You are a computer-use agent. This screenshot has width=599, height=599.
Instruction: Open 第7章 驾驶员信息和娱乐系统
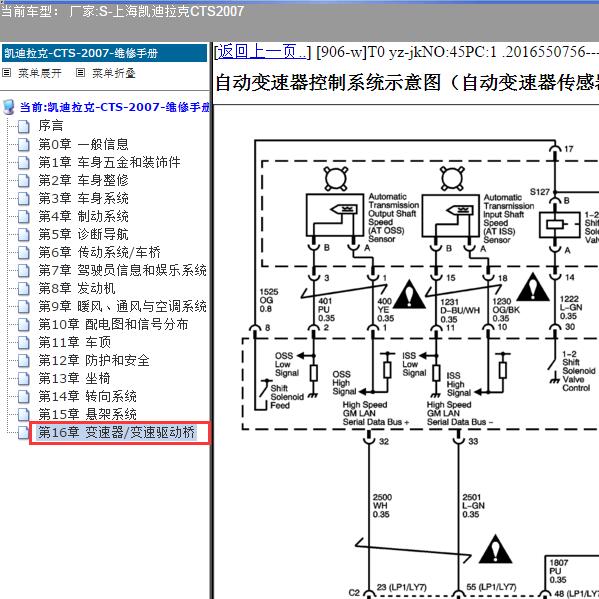tap(122, 270)
